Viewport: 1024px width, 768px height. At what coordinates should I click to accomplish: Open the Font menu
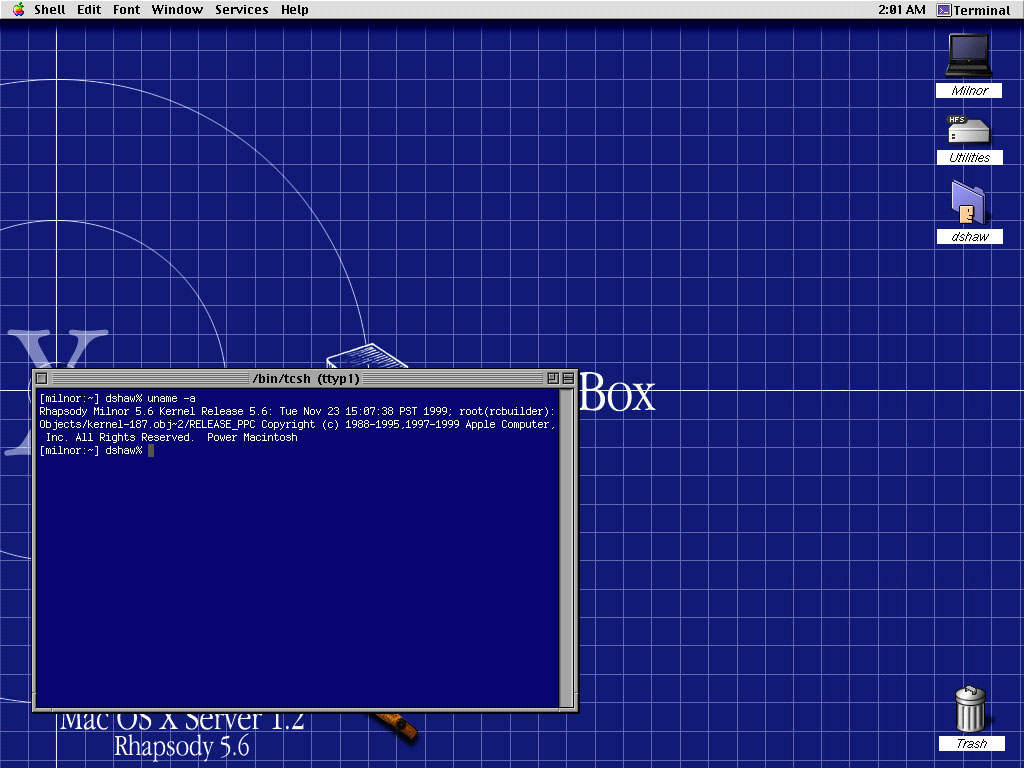pyautogui.click(x=126, y=10)
